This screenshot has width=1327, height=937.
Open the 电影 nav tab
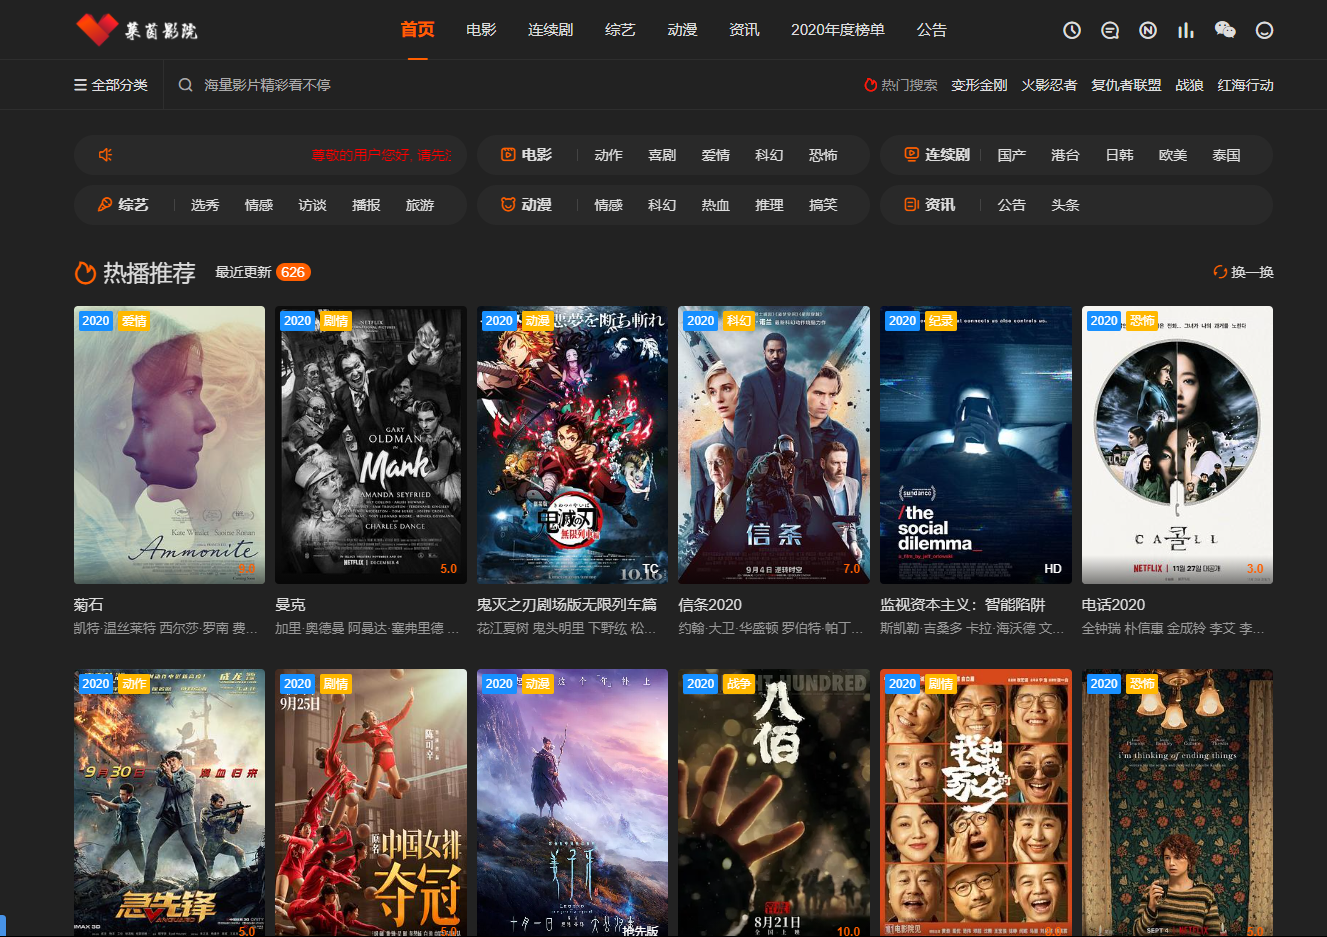481,30
